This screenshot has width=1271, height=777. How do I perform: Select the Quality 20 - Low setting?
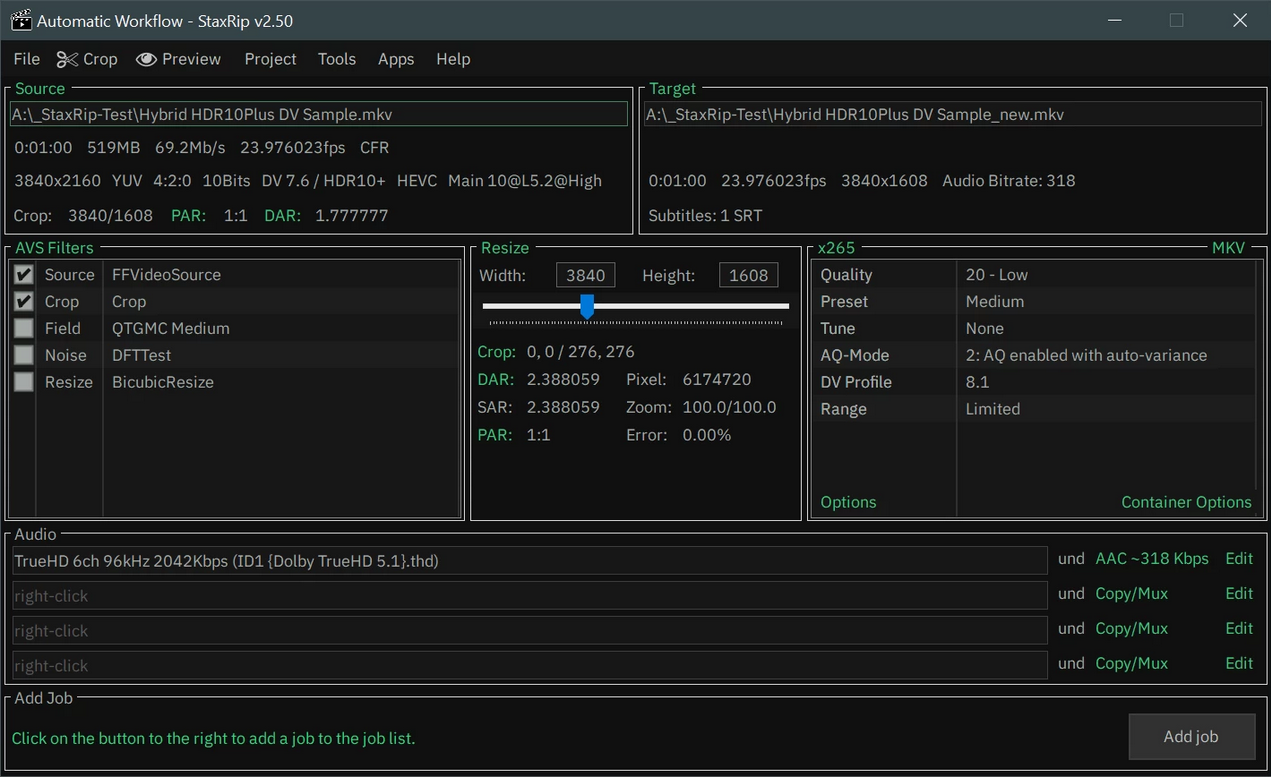pos(996,275)
